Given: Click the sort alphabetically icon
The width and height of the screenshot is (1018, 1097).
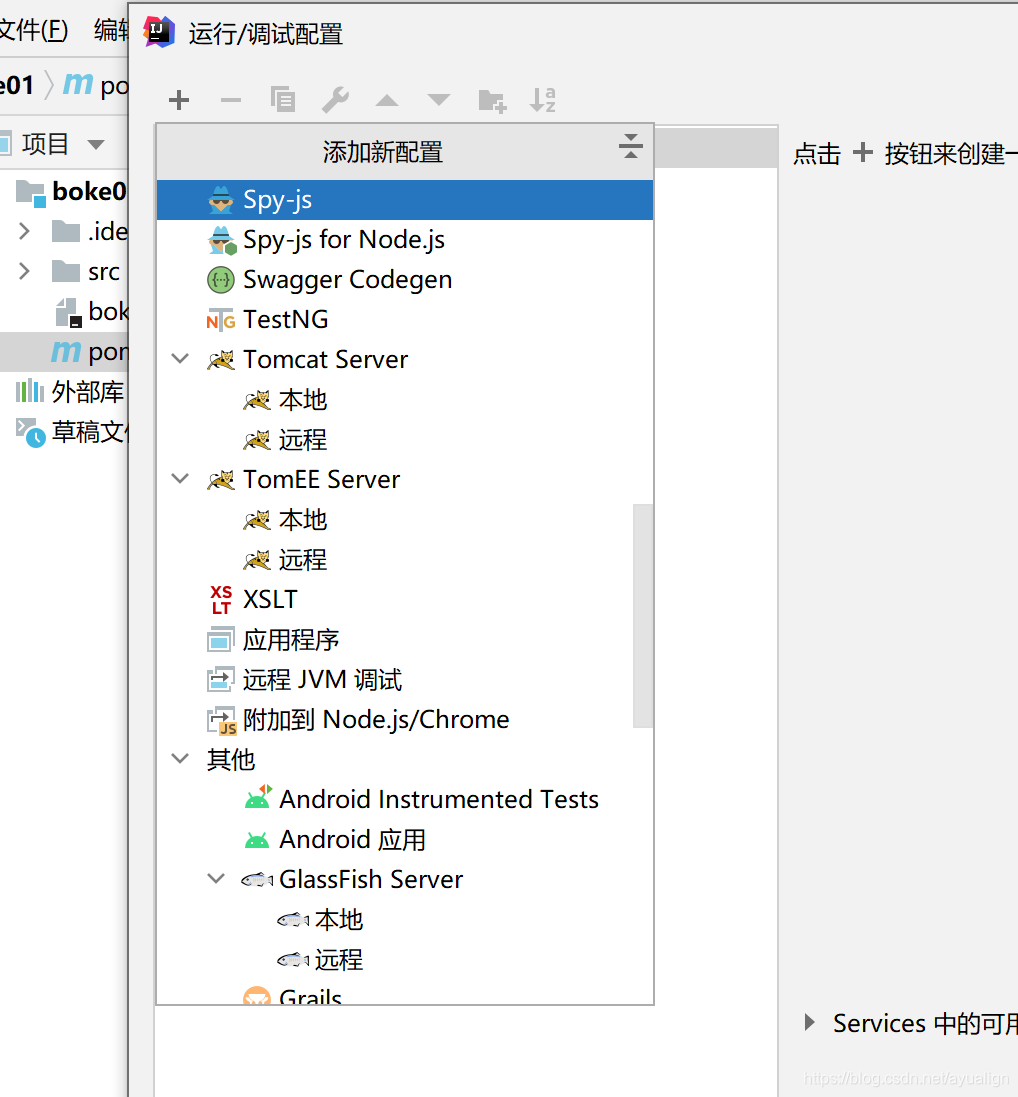Looking at the screenshot, I should (543, 100).
